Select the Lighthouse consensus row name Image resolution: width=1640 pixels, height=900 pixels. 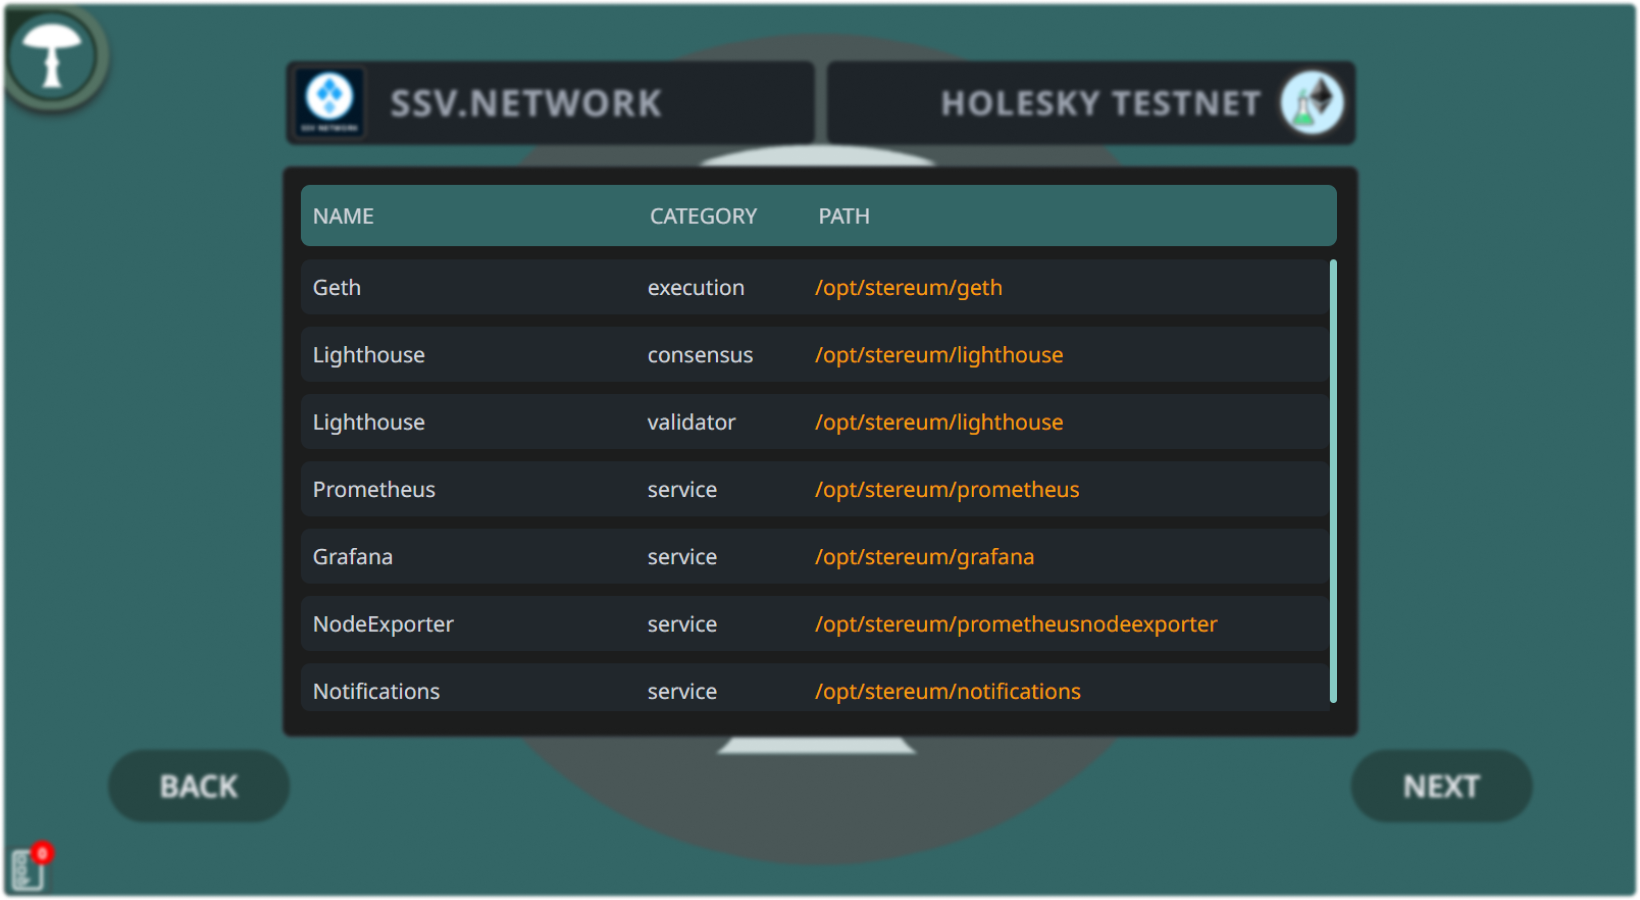tap(369, 355)
